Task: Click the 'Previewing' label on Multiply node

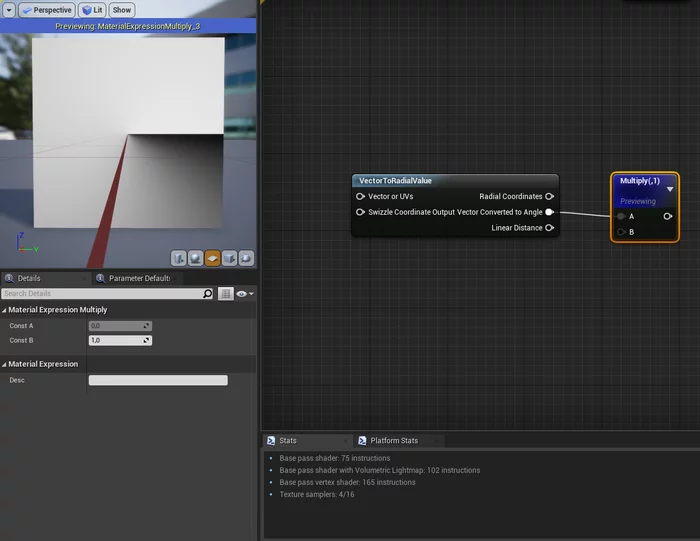Action: point(638,201)
